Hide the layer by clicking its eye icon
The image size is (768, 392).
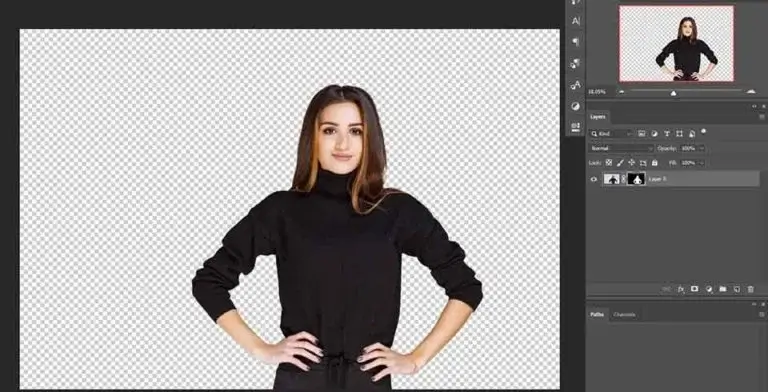(594, 179)
